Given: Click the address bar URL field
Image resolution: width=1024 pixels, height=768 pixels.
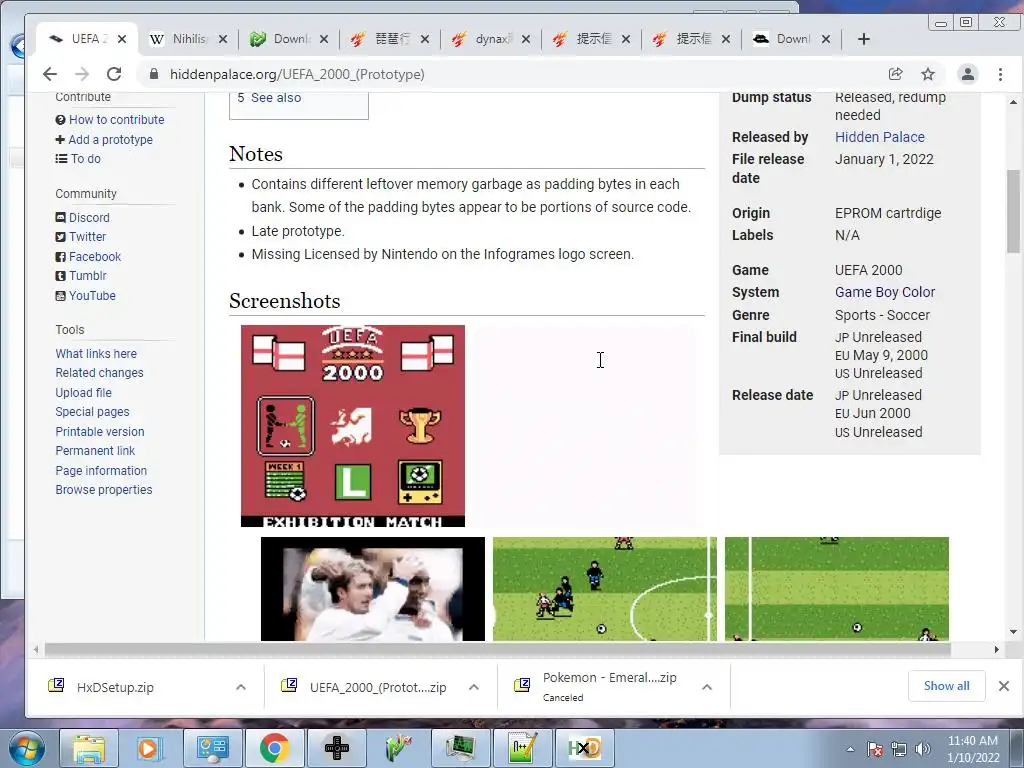Looking at the screenshot, I should (x=297, y=74).
